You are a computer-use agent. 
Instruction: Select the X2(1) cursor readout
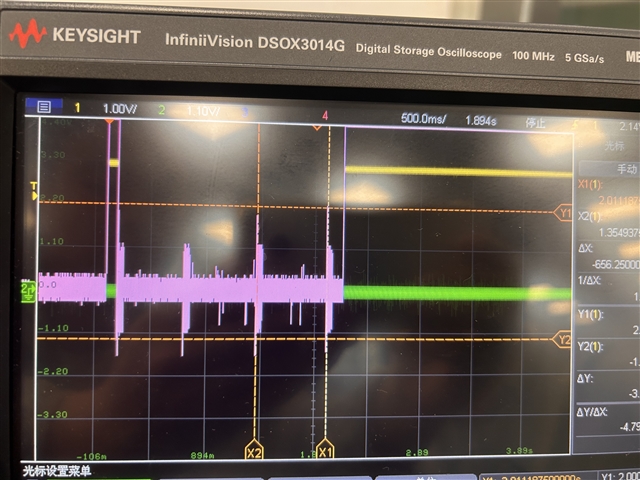click(609, 224)
